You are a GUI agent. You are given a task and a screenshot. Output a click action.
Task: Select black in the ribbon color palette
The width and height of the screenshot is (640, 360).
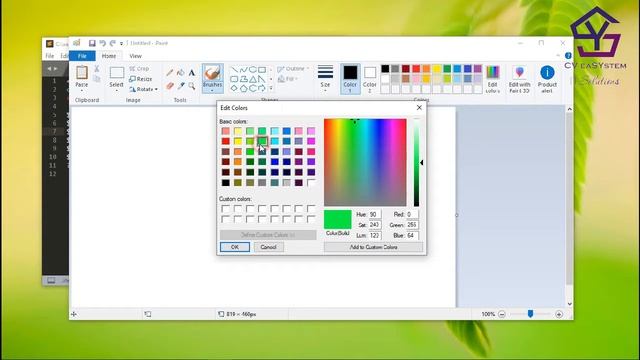[x=385, y=69]
